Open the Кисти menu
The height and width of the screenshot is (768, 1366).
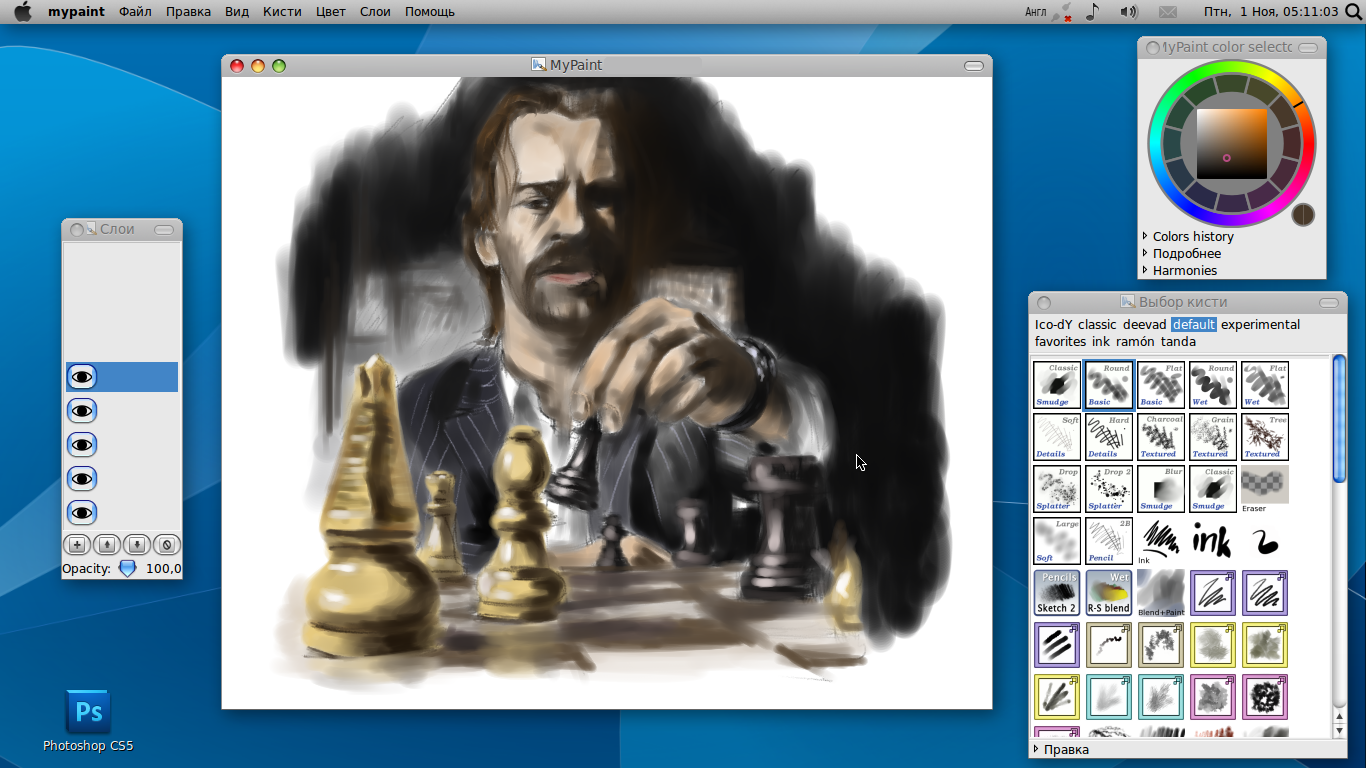click(x=282, y=12)
